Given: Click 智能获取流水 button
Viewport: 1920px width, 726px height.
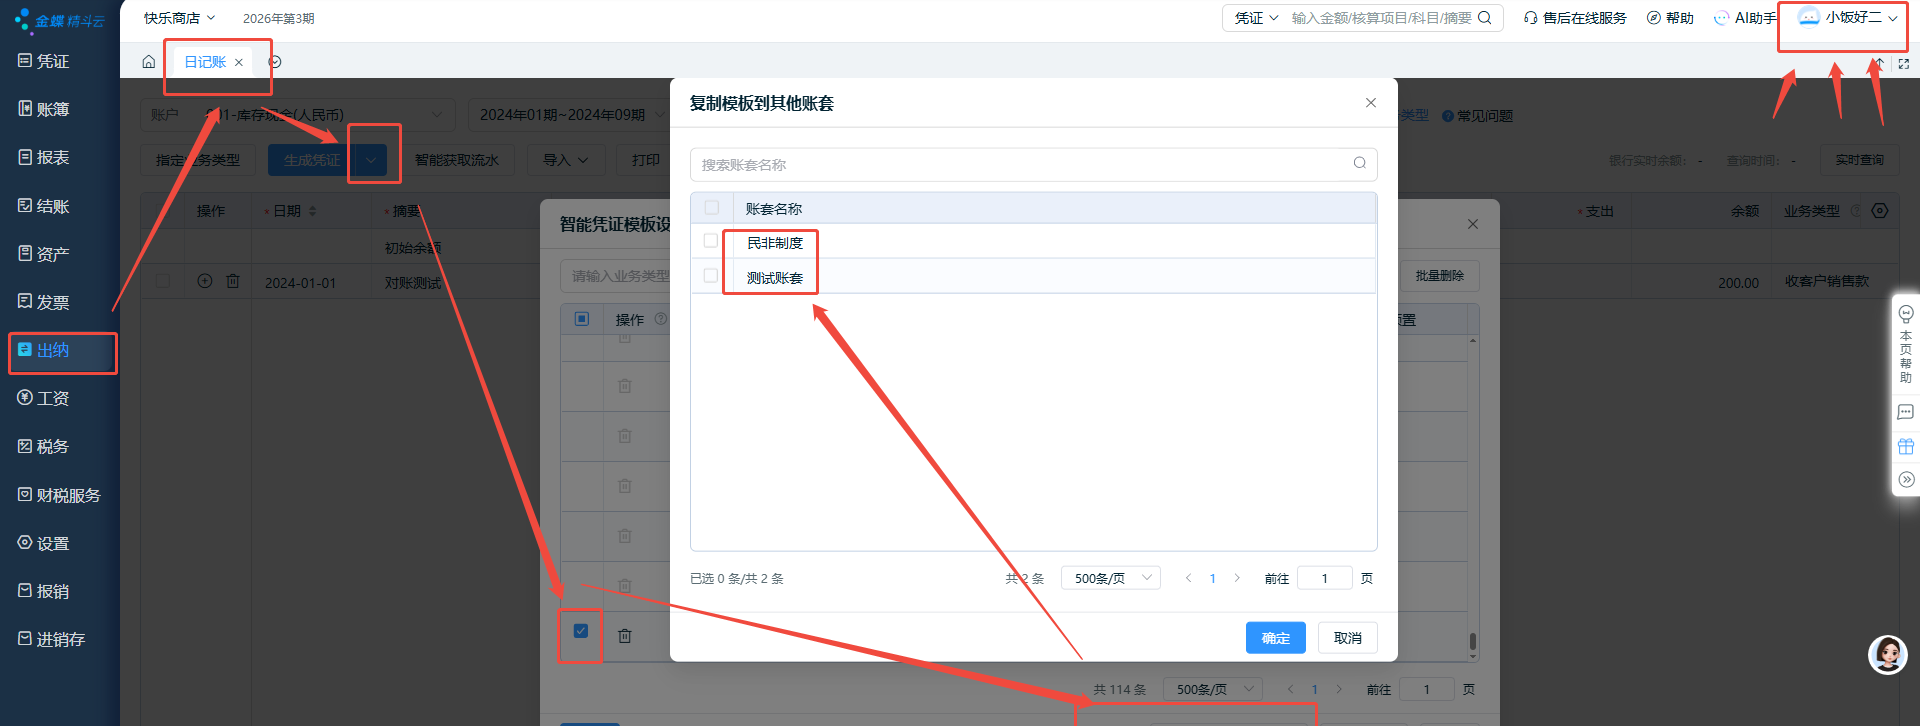Looking at the screenshot, I should point(457,160).
